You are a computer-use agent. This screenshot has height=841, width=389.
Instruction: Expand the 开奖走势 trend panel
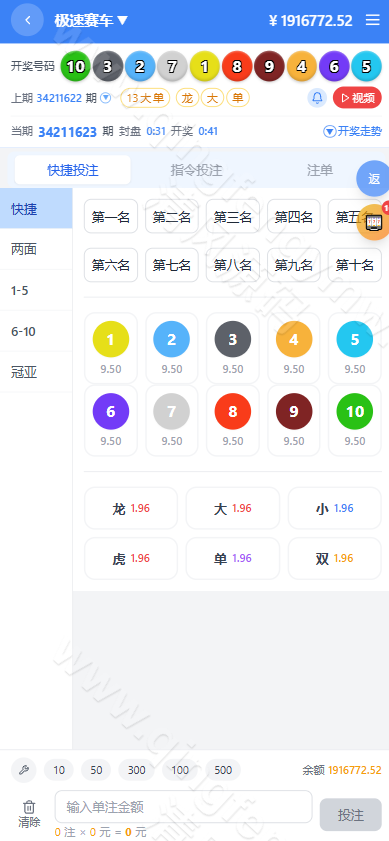[x=353, y=131]
